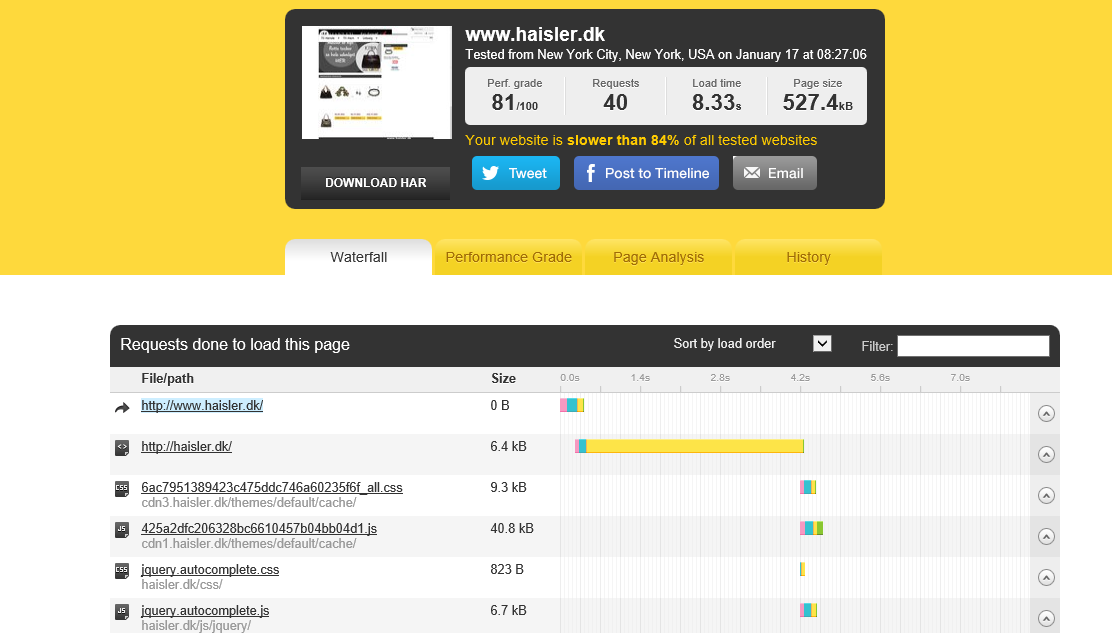Expand details for the _all.css row
The width and height of the screenshot is (1112, 633).
(1046, 495)
